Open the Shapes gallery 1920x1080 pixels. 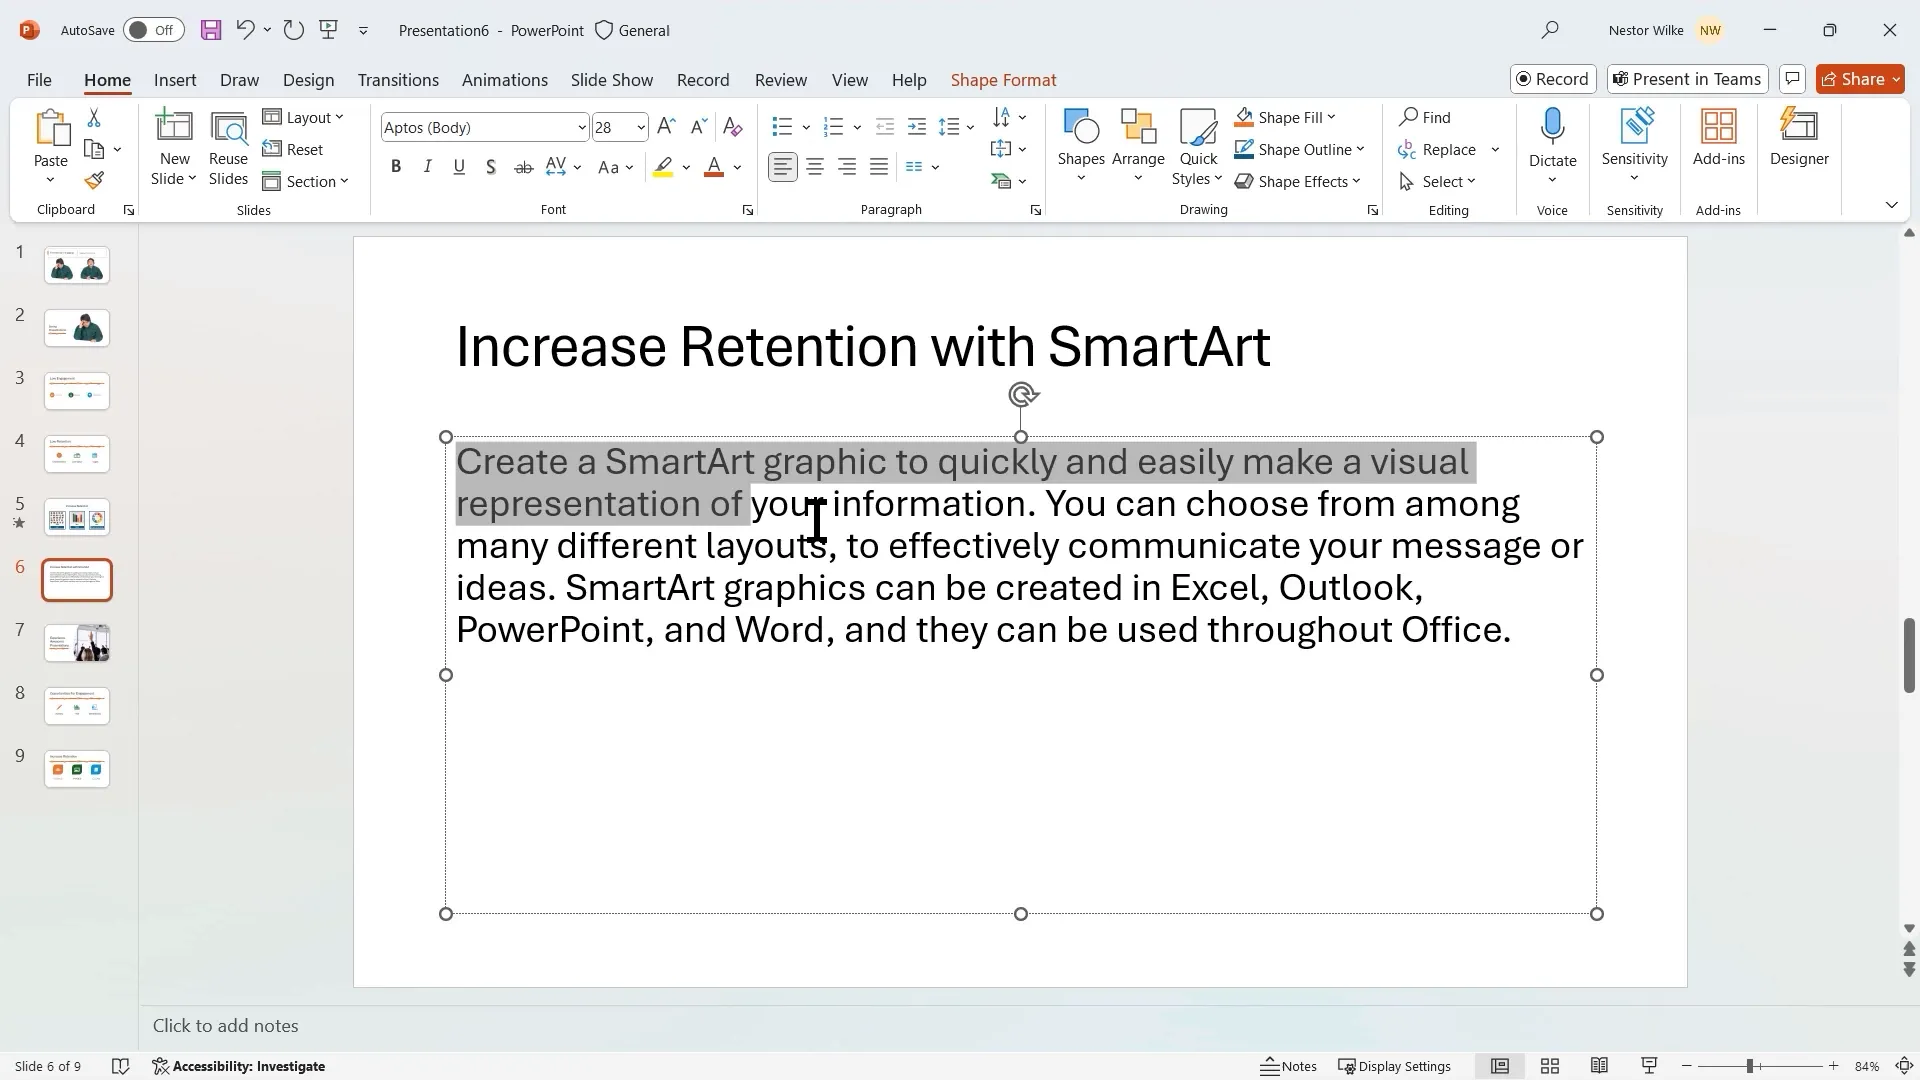(x=1081, y=147)
